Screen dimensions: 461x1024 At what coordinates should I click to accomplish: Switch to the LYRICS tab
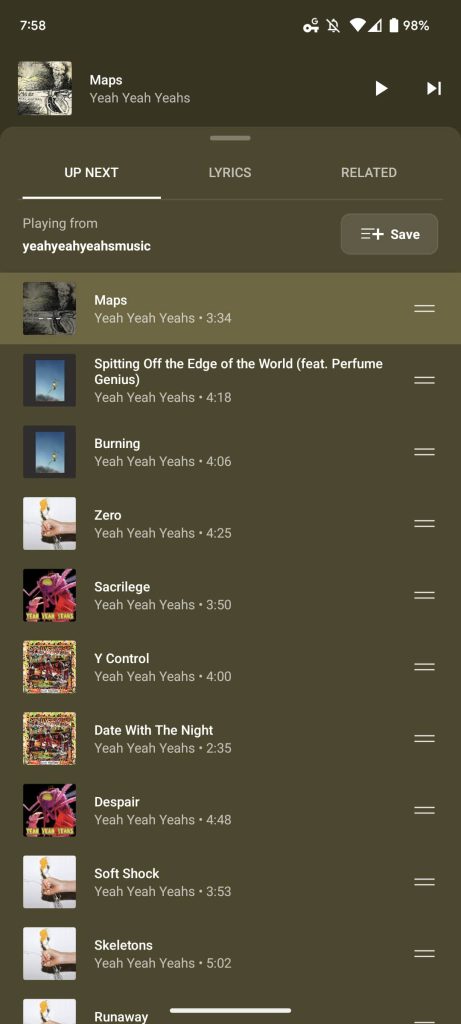point(230,172)
